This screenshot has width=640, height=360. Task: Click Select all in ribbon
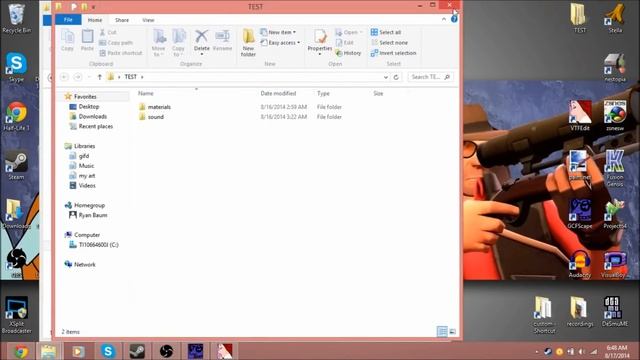386,32
